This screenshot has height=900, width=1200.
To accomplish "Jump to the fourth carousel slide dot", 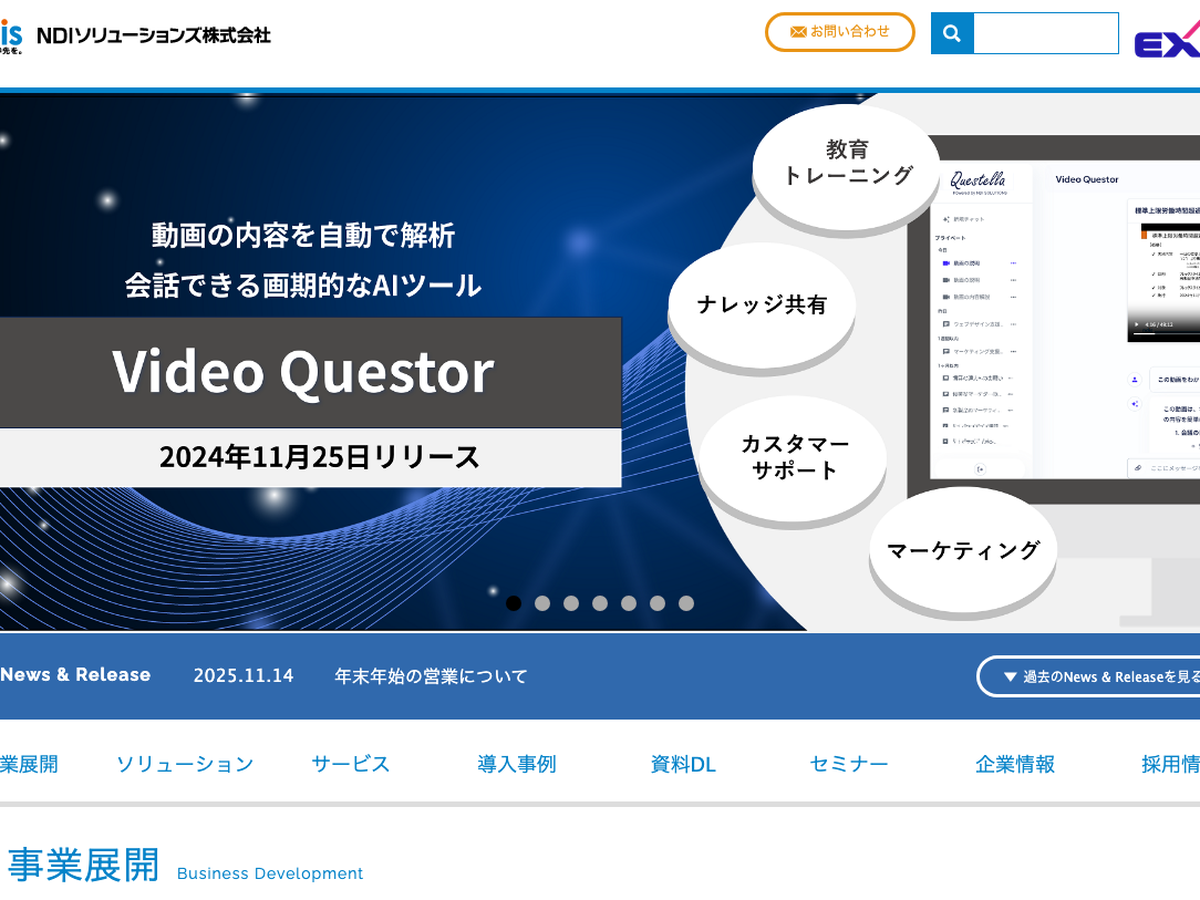I will tap(600, 603).
